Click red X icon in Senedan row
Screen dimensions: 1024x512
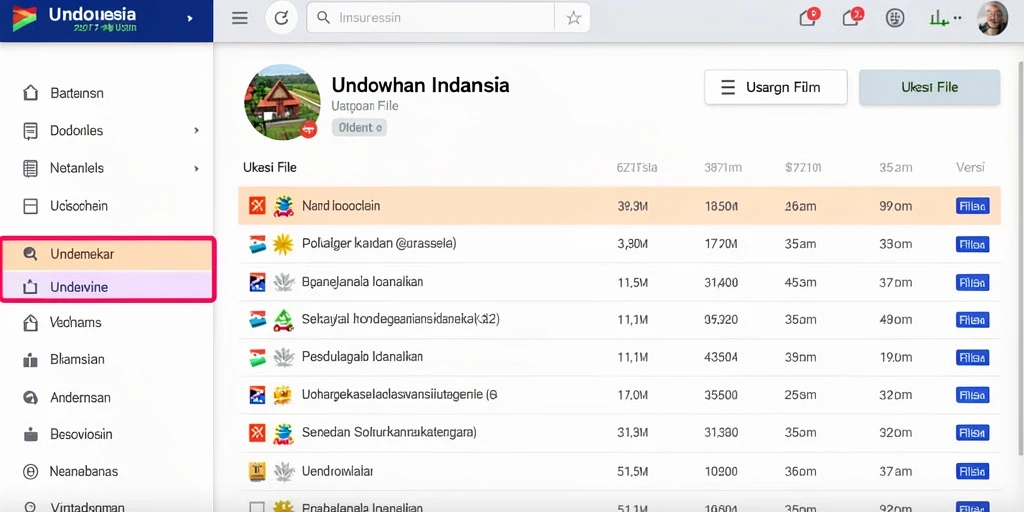(257, 432)
